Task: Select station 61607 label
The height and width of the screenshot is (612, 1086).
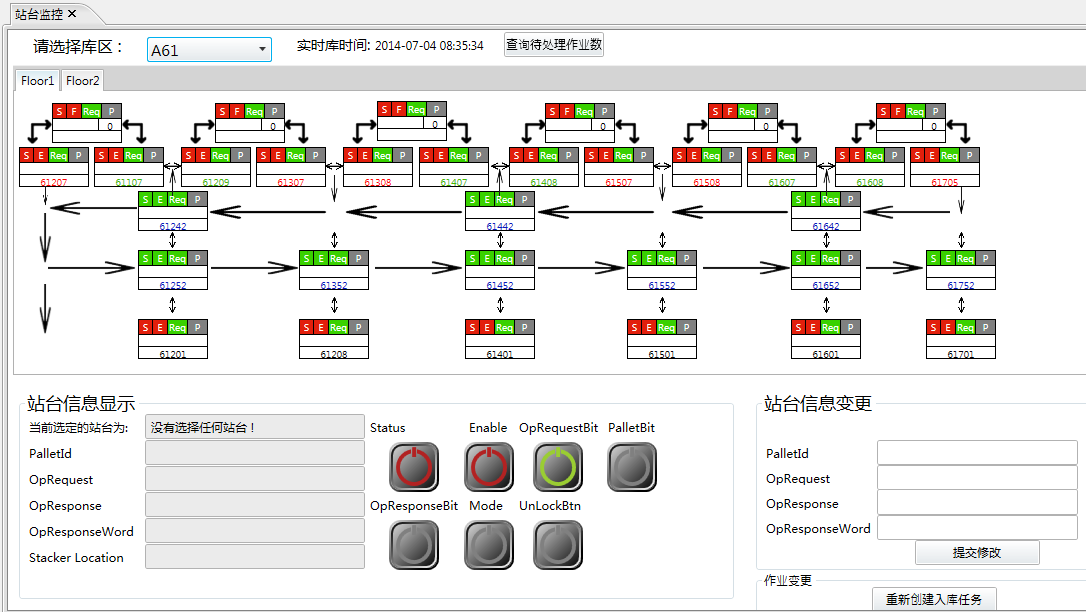Action: (x=782, y=182)
